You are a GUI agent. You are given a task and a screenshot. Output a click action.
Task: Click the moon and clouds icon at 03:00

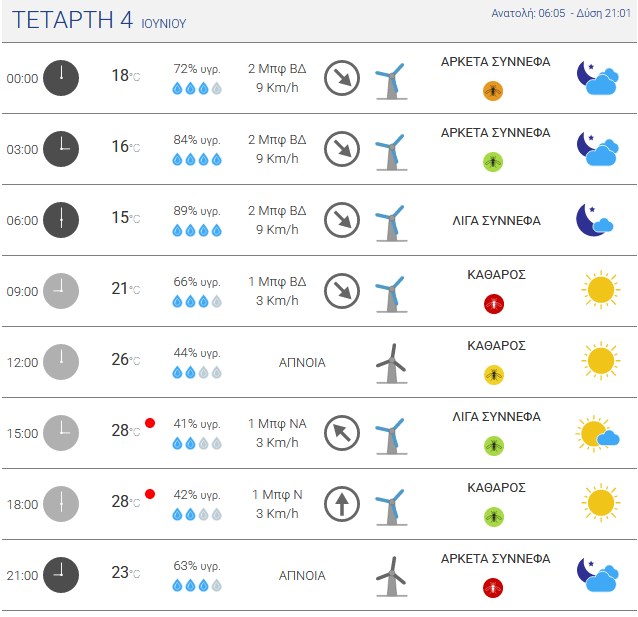[597, 149]
